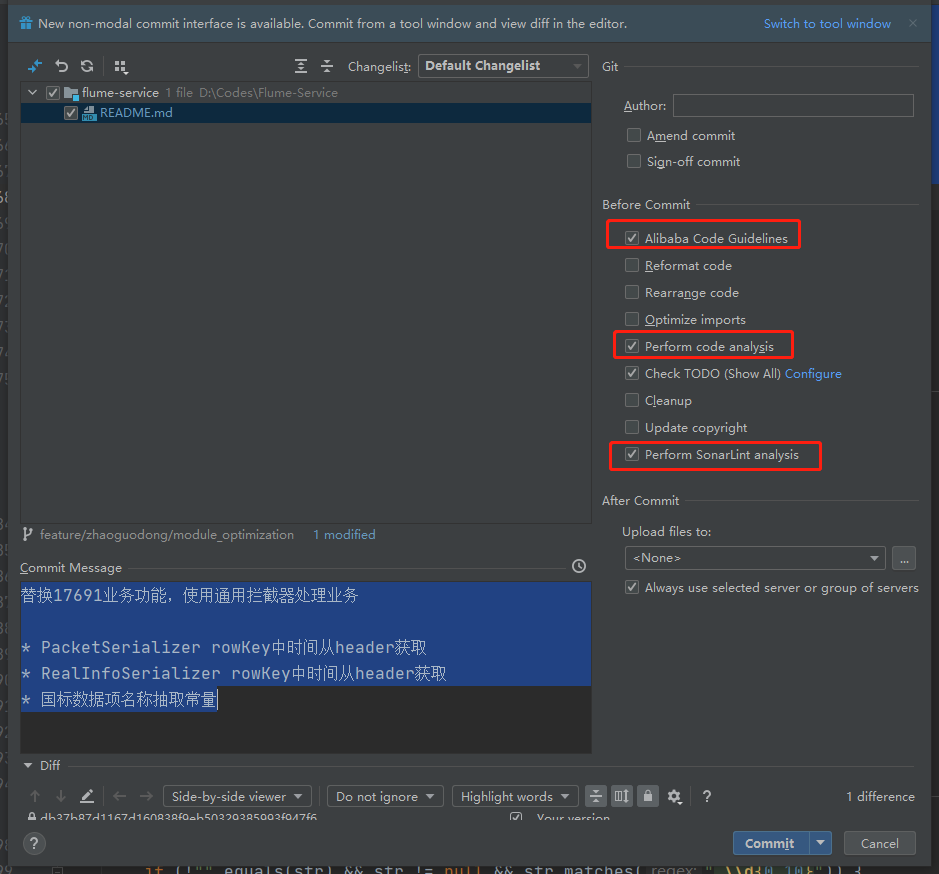Click the gift icon in the notification banner

(x=25, y=23)
